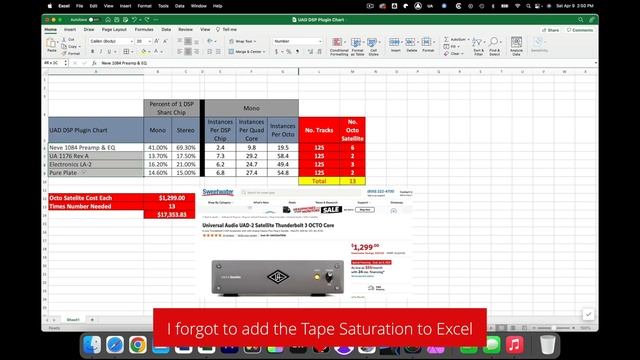Screen dimensions: 640x360
Task: Click the Clear eraser icon
Action: [x=446, y=53]
